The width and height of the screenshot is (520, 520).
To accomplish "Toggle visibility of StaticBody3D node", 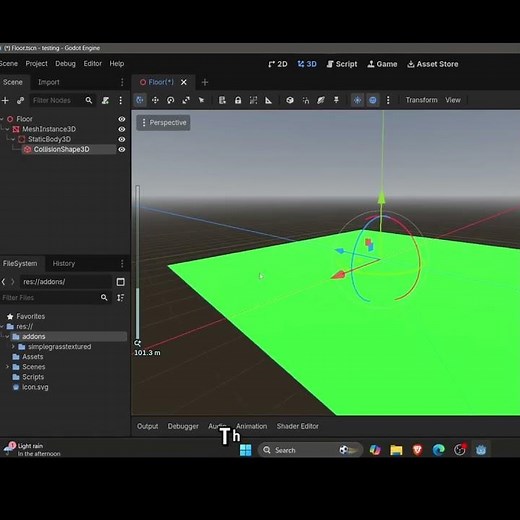I will click(x=122, y=139).
